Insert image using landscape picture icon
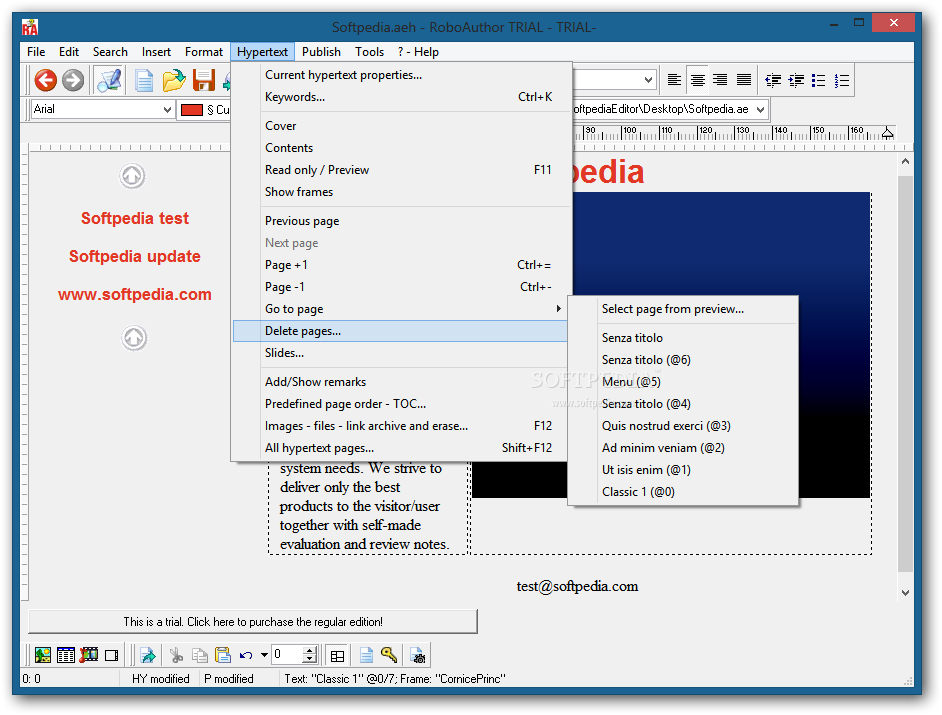This screenshot has width=942, height=715. click(x=43, y=655)
